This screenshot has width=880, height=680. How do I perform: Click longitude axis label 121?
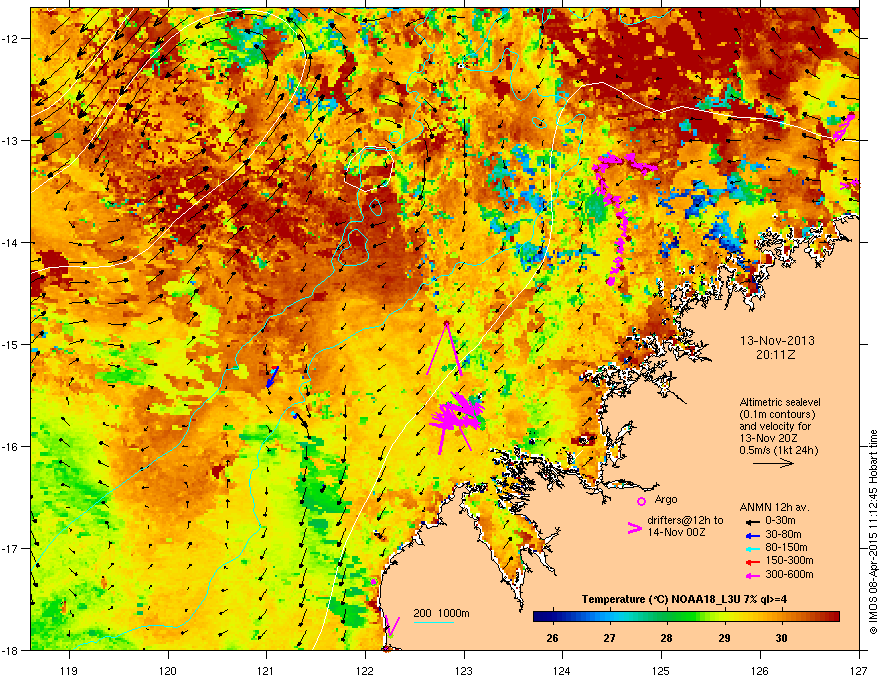[266, 670]
